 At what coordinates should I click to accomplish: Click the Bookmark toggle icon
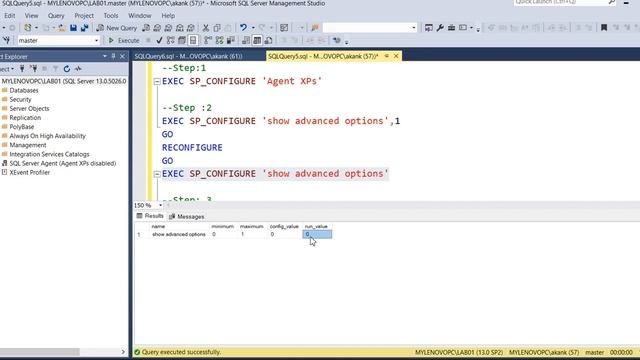tap(604, 28)
